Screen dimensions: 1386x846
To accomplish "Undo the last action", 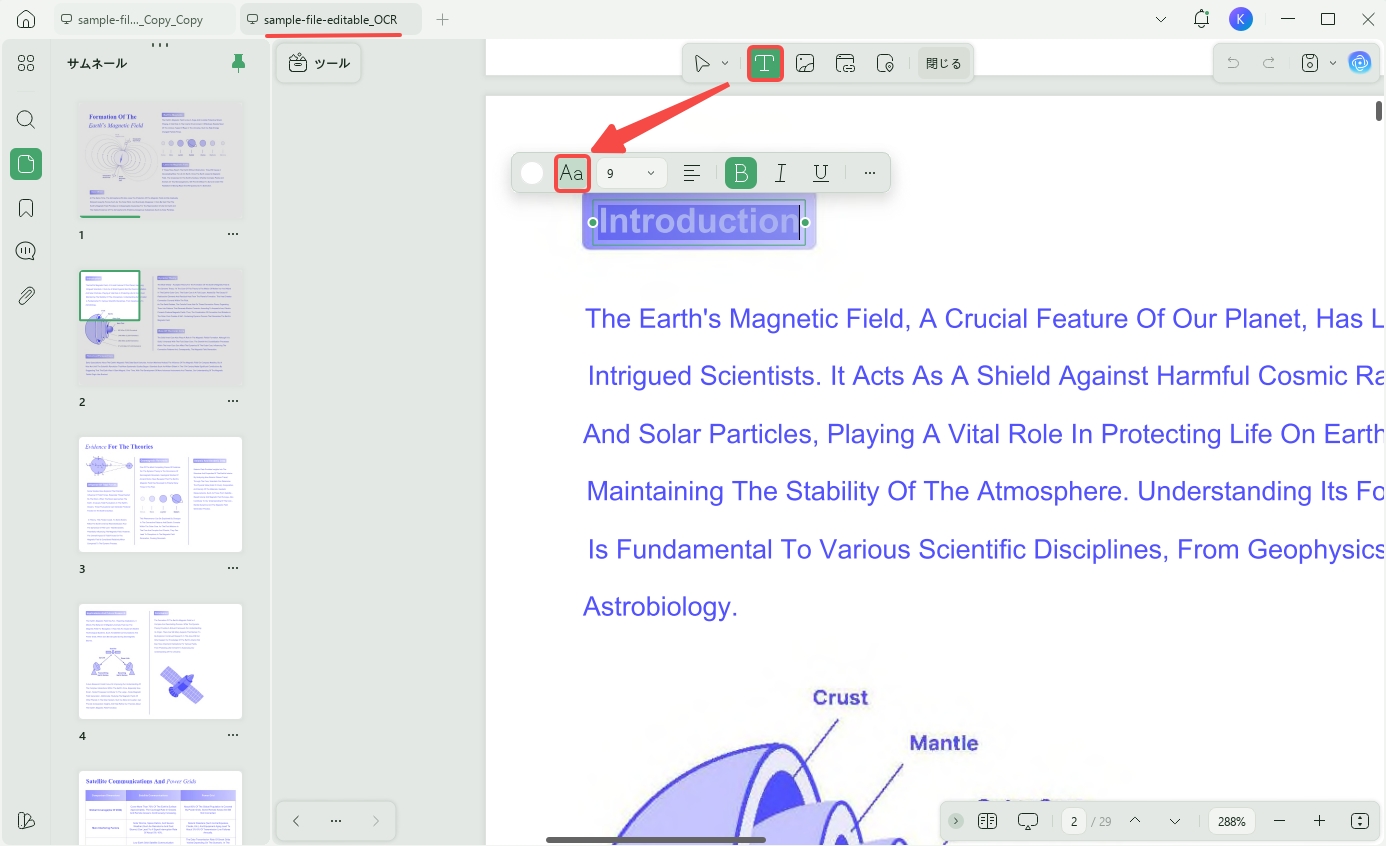I will point(1233,63).
